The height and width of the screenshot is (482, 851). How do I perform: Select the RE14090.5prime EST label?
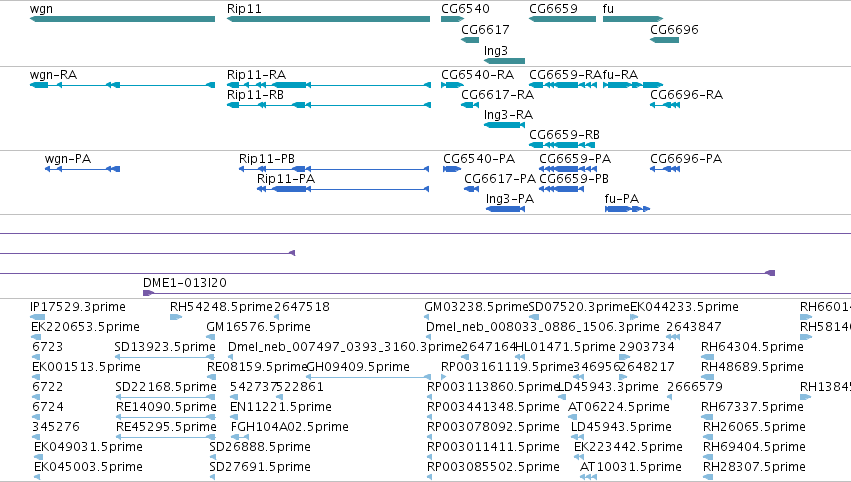[167, 408]
